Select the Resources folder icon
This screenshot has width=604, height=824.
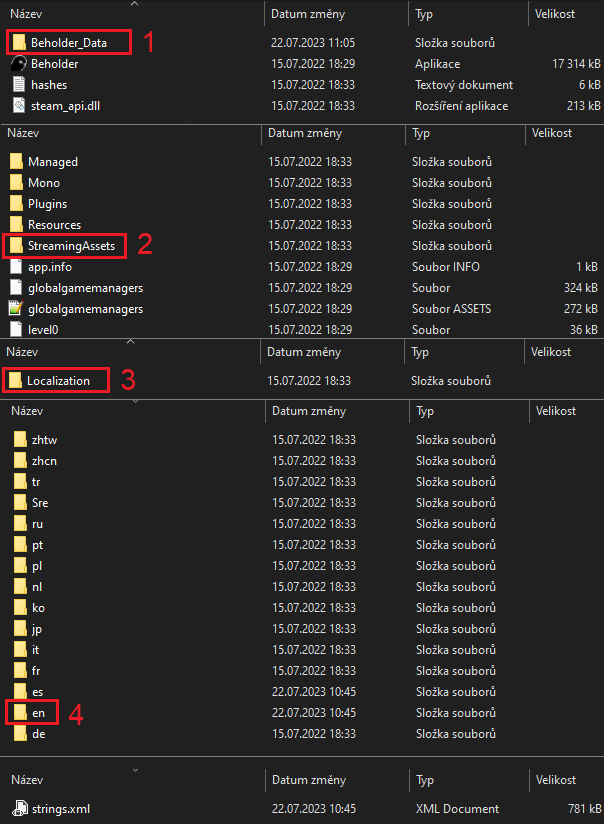click(x=16, y=224)
